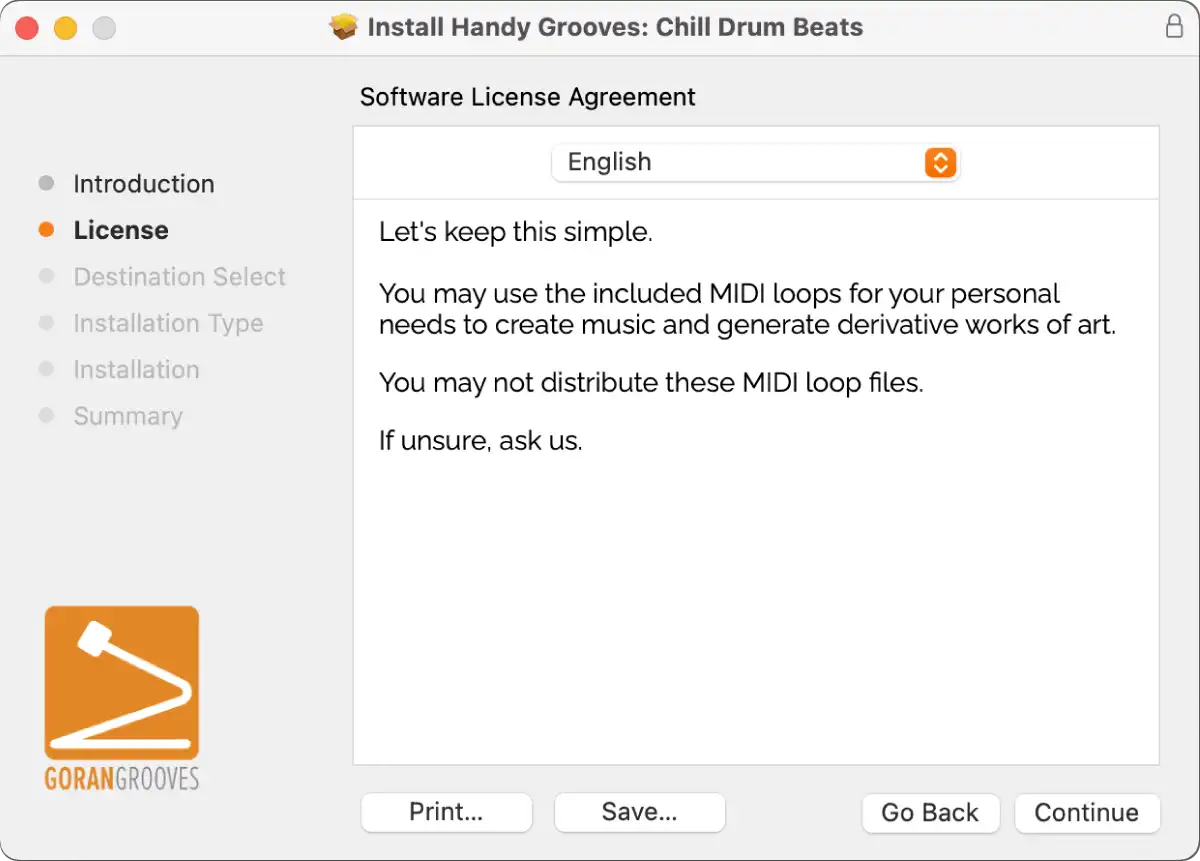Select the License step in sidebar
This screenshot has height=861, width=1200.
(121, 230)
